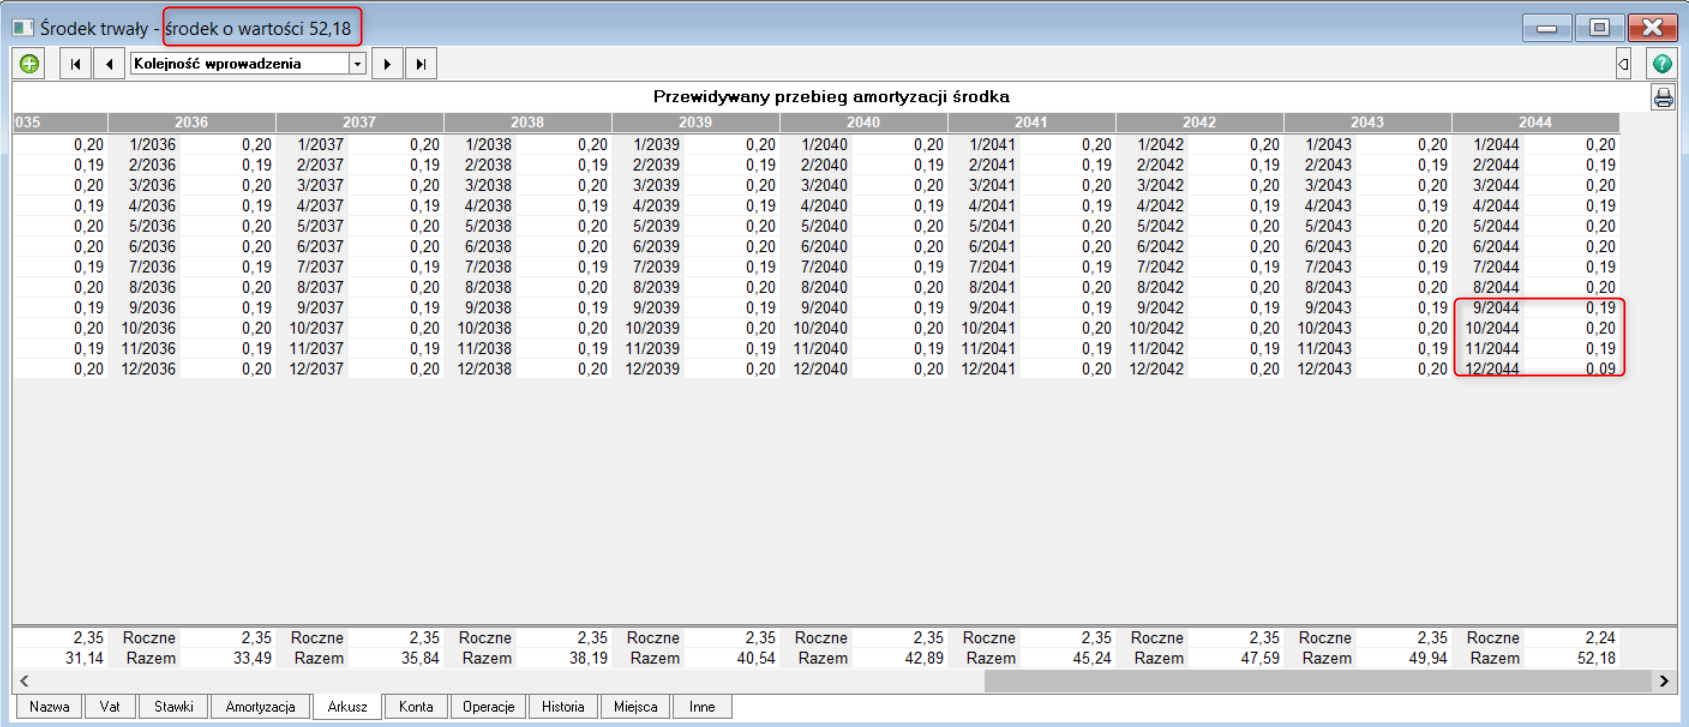Go to the previous record
This screenshot has height=727, width=1689.
tap(109, 64)
